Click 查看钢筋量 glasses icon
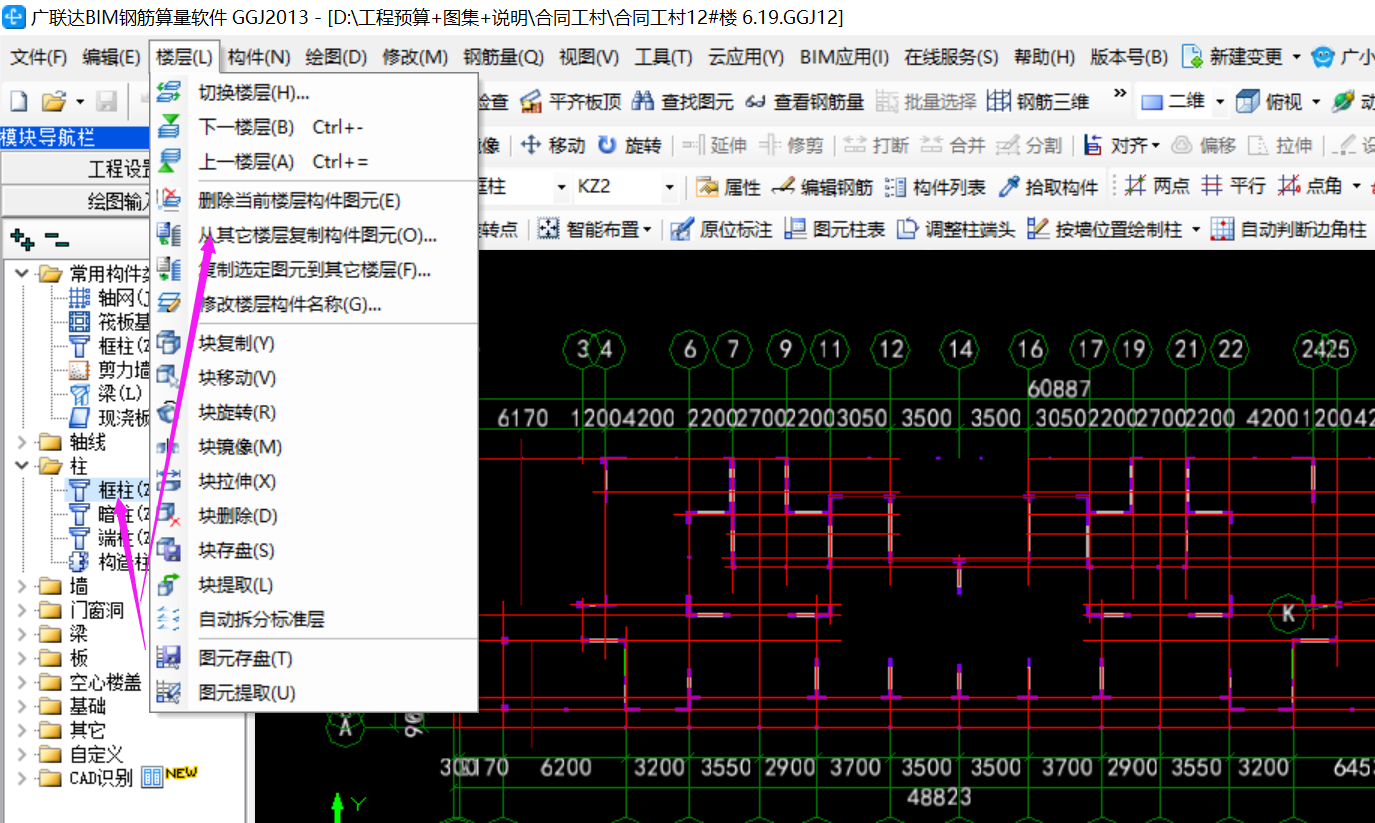This screenshot has width=1375, height=823. tap(756, 101)
